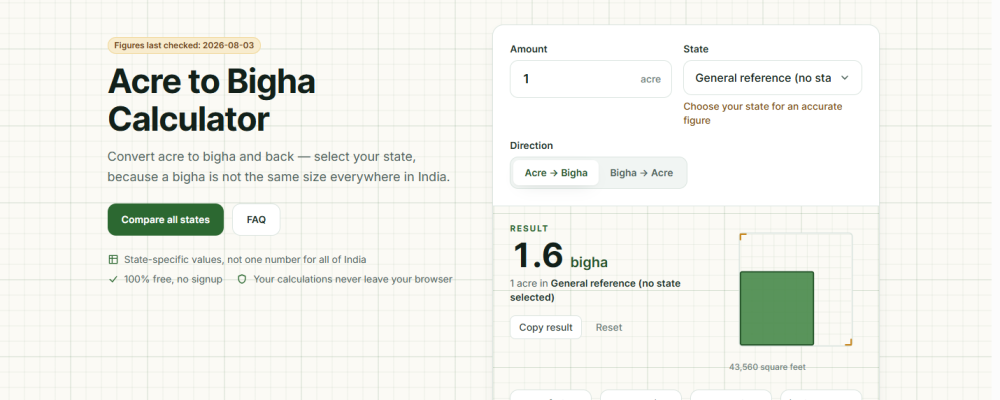Click the table icon beside State-specific values
Image resolution: width=1000 pixels, height=400 pixels.
click(x=113, y=260)
